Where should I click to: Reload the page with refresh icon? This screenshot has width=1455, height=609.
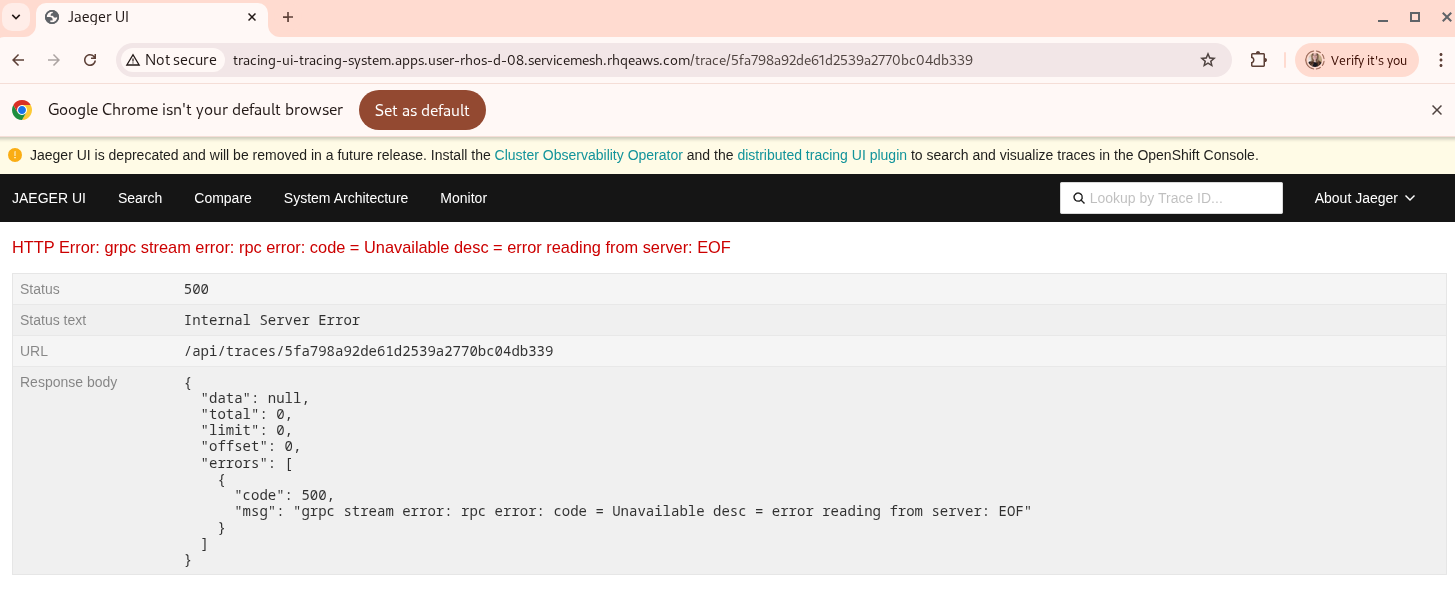[x=90, y=60]
